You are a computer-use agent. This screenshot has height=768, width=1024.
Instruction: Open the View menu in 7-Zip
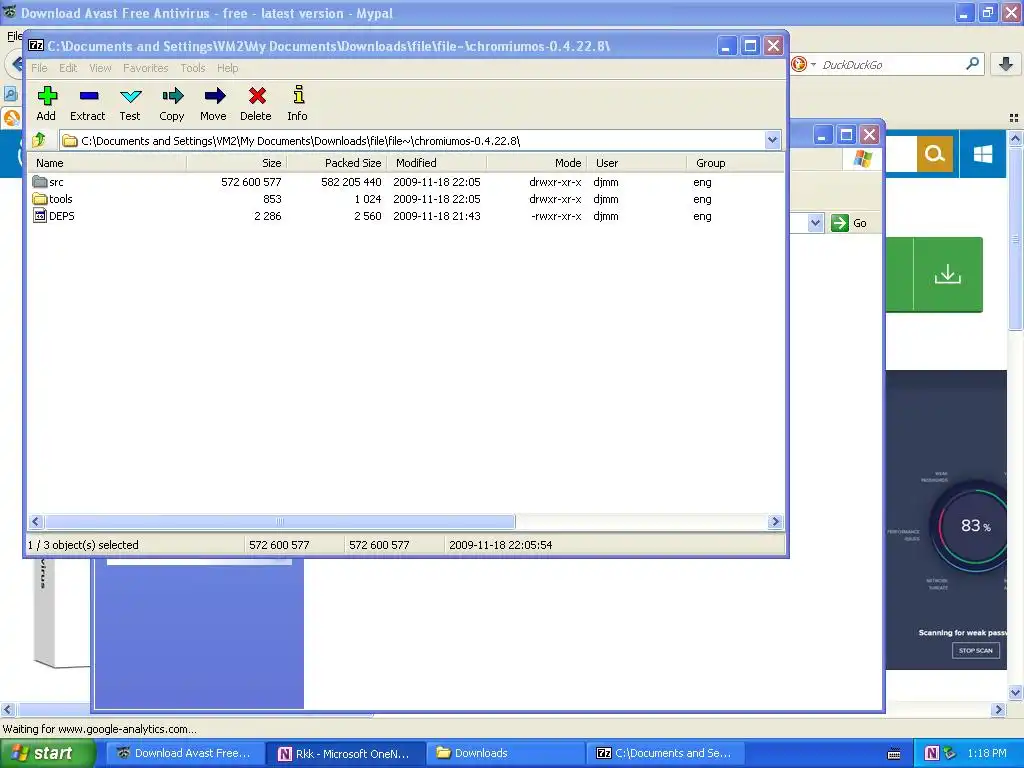tap(100, 68)
